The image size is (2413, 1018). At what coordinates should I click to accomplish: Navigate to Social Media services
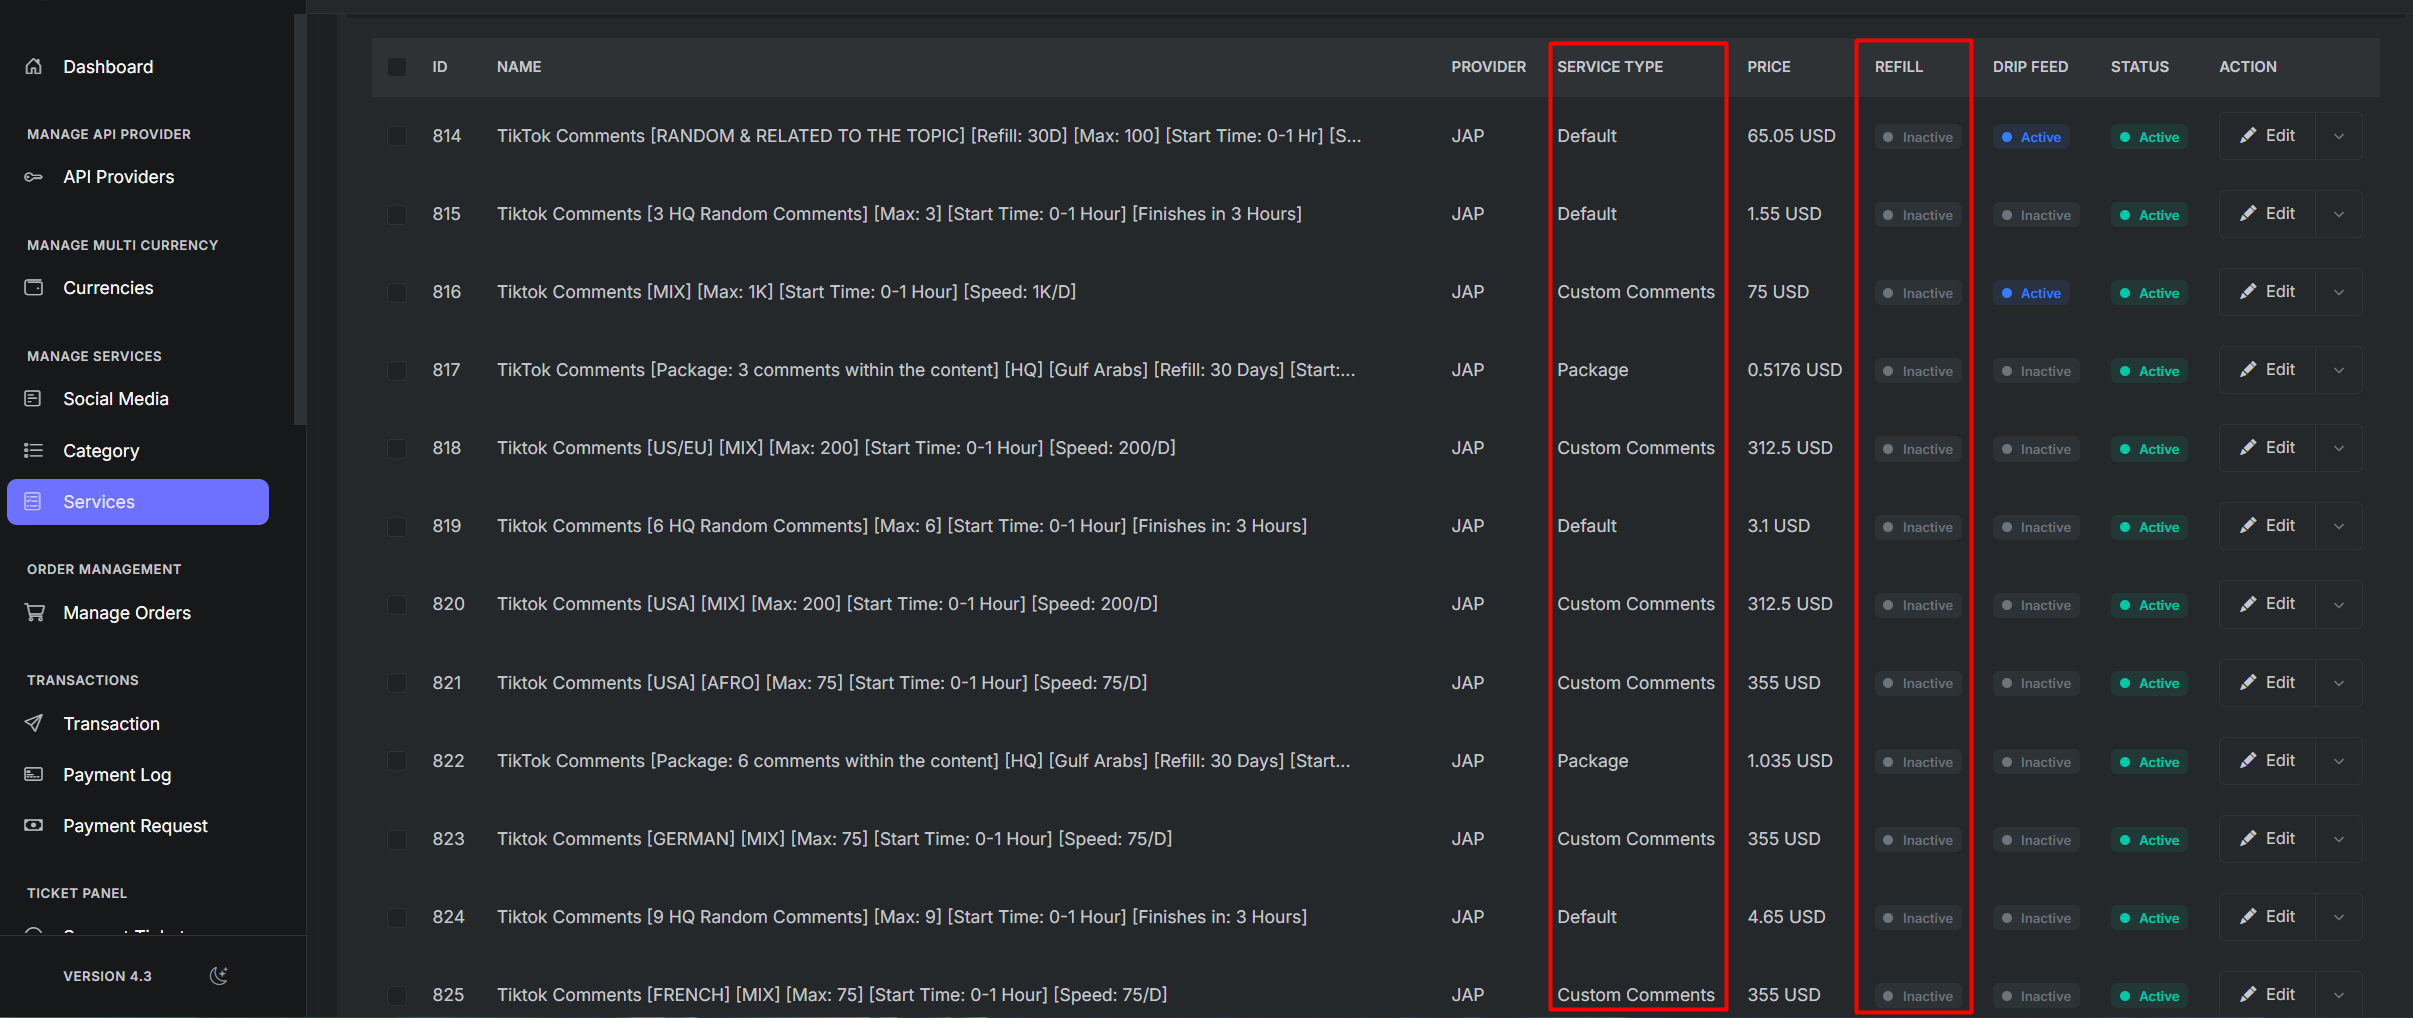(x=116, y=399)
